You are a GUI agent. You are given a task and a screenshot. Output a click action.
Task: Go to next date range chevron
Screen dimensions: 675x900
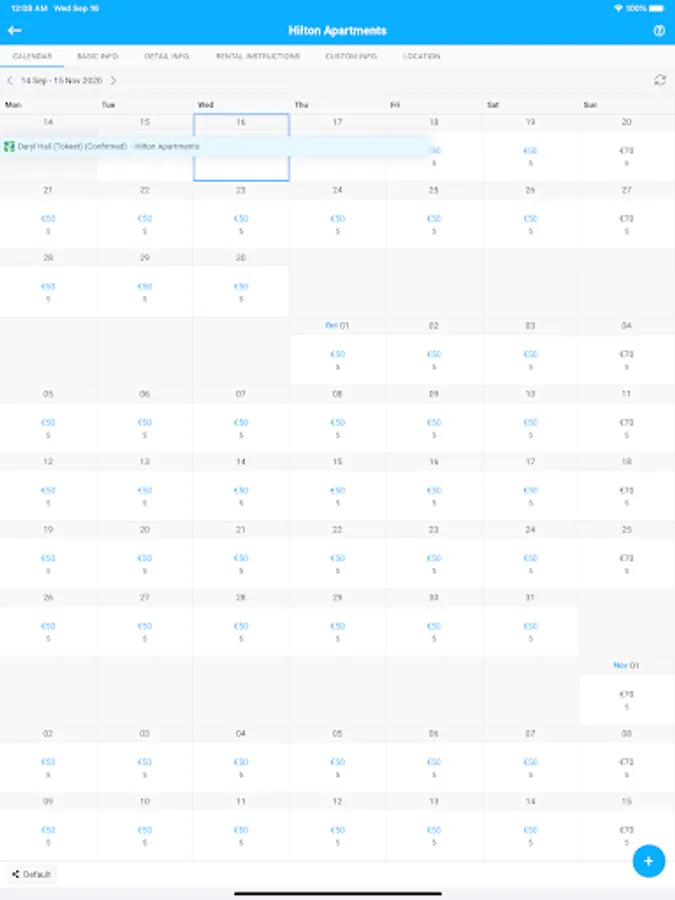tap(113, 80)
